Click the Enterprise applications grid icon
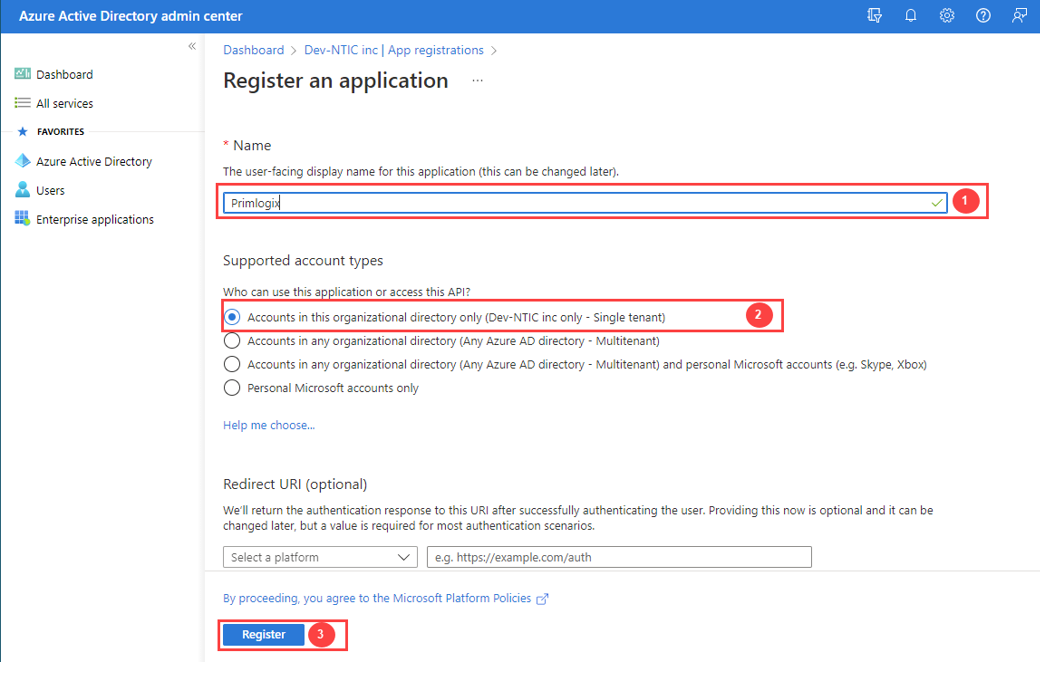Viewport: 1040px width, 673px height. tap(23, 218)
